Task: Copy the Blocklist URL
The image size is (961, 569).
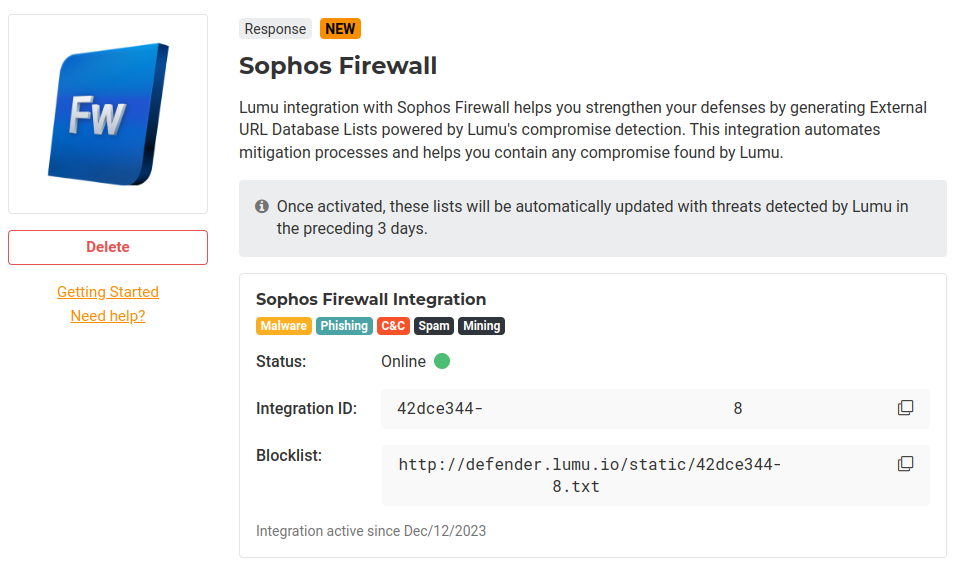Action: (x=905, y=464)
